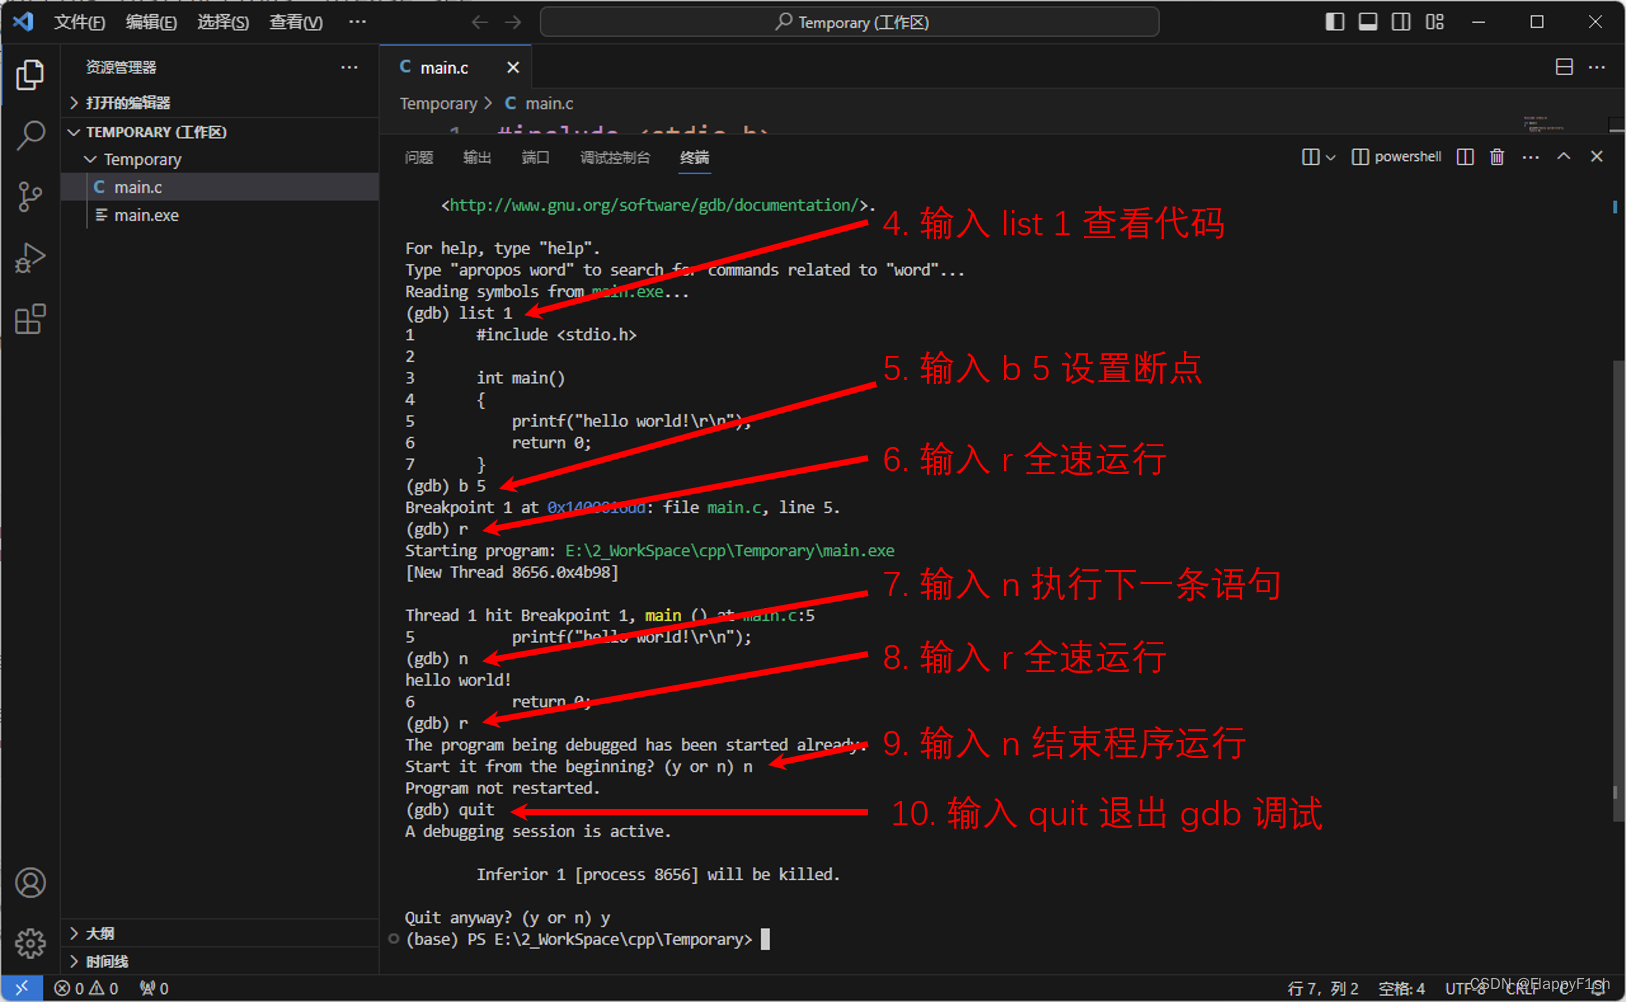This screenshot has width=1626, height=1002.
Task: Select main.exe in the file tree
Action: click(220, 215)
